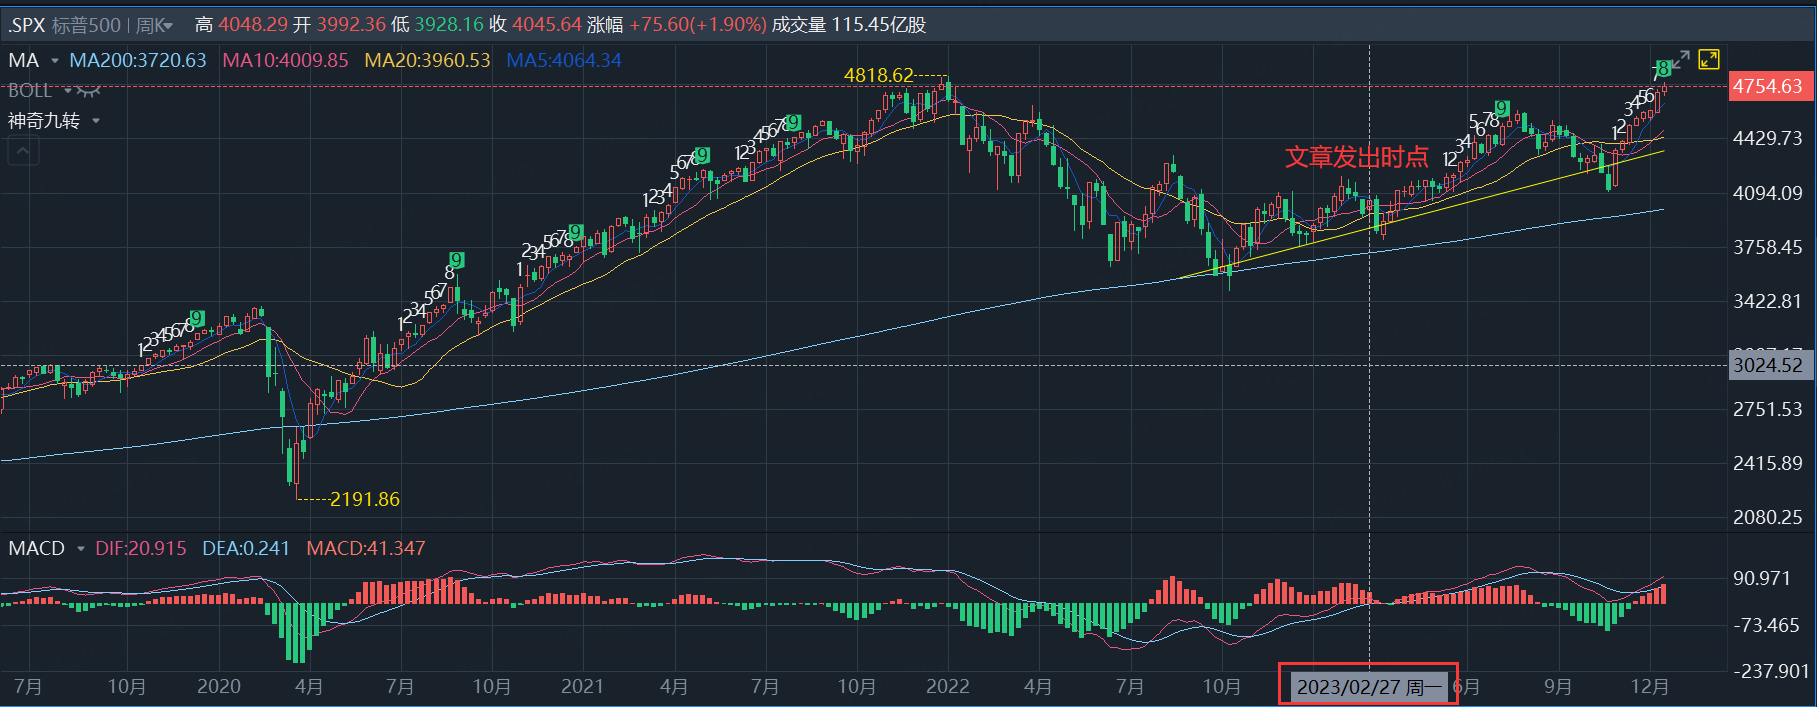This screenshot has height=707, width=1817.
Task: Expand the 神奇九转 indicator dropdown
Action: (96, 121)
